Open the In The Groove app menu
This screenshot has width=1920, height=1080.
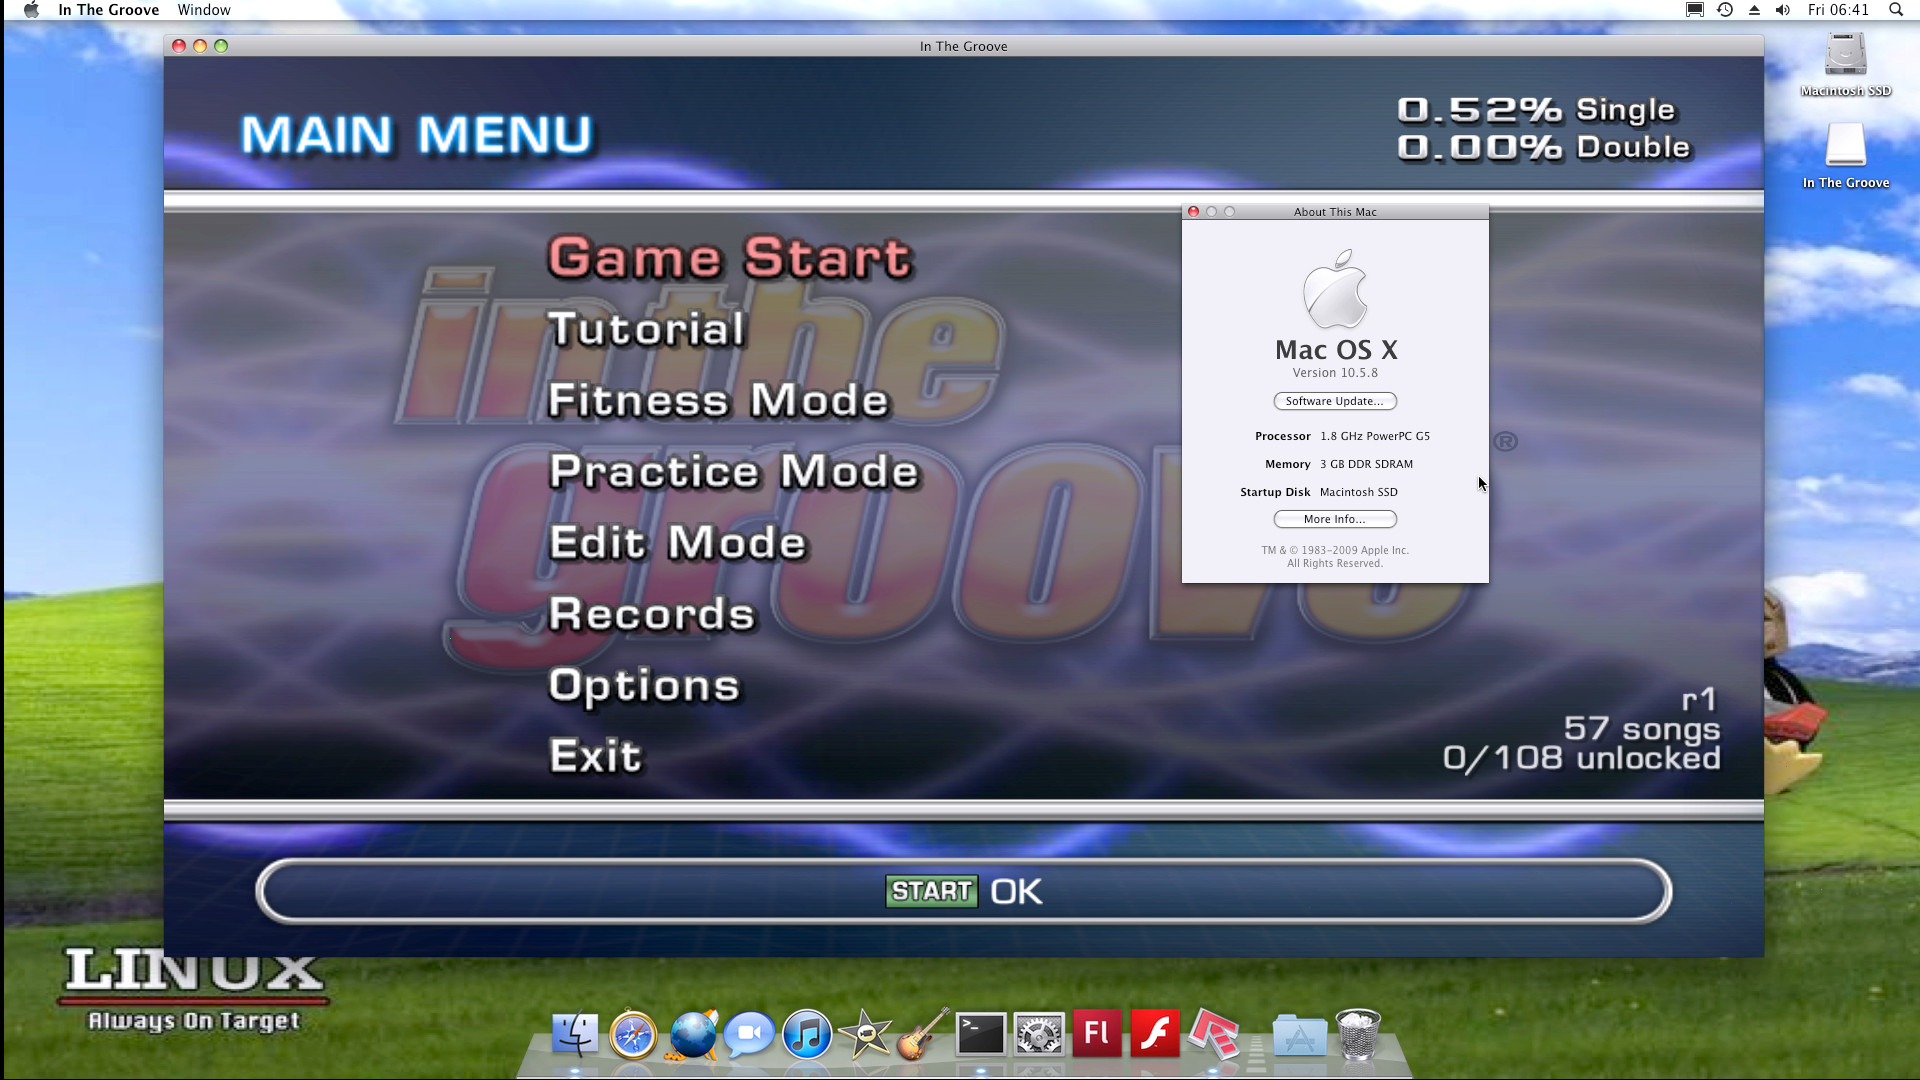108,10
